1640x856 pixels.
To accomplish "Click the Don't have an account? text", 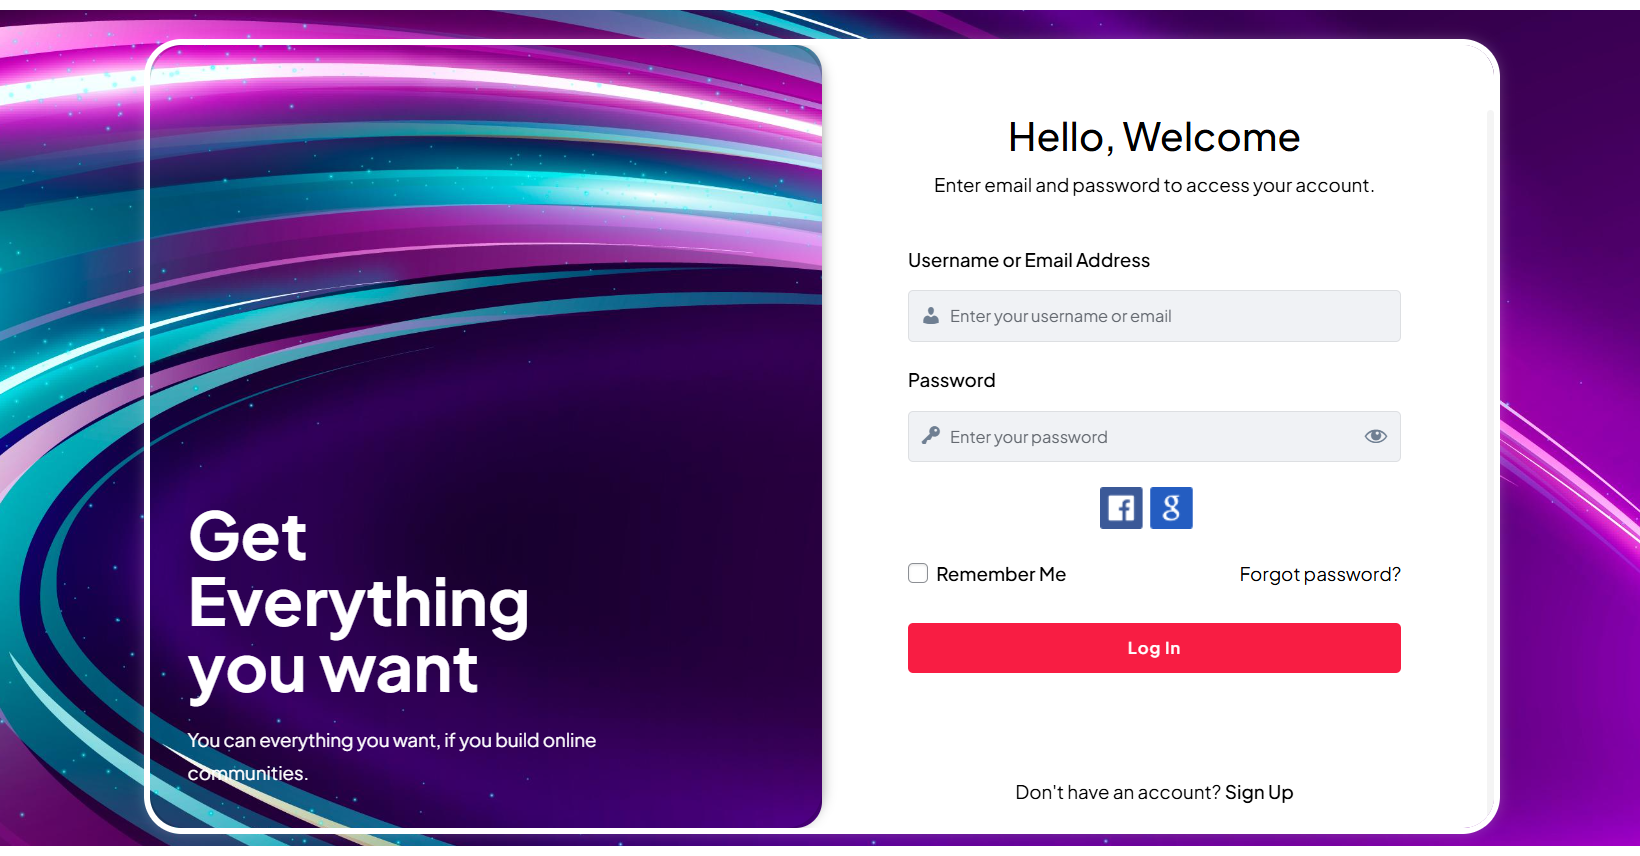I will click(1117, 792).
